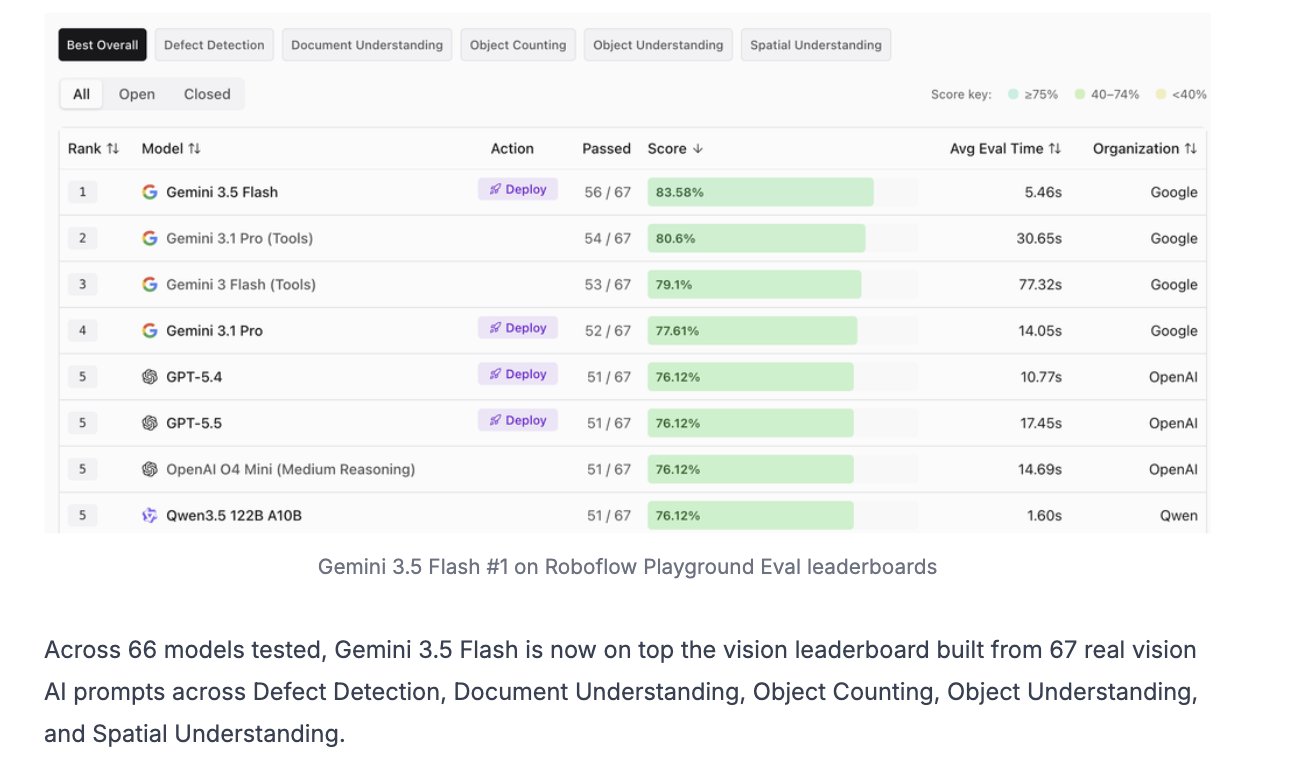Click the "Score key:" label
1311x777 pixels.
coord(961,95)
